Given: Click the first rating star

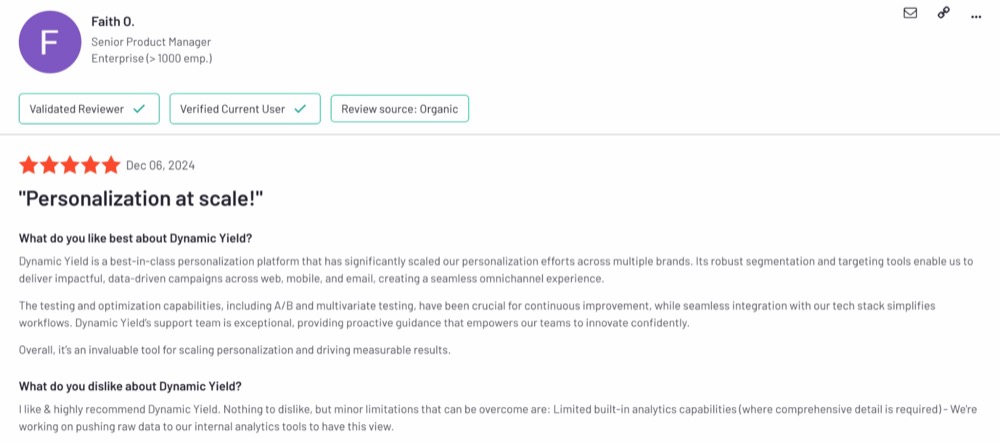Looking at the screenshot, I should click(28, 165).
